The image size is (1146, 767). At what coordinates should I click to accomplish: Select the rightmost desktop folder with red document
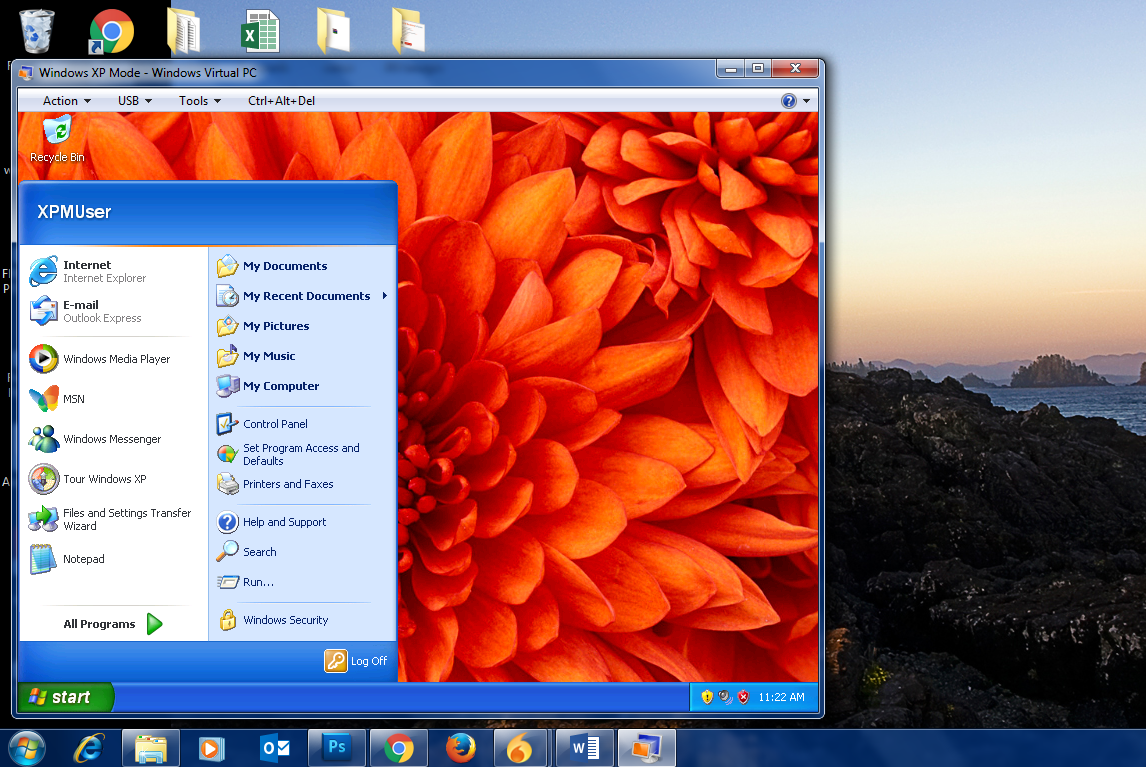click(x=408, y=31)
